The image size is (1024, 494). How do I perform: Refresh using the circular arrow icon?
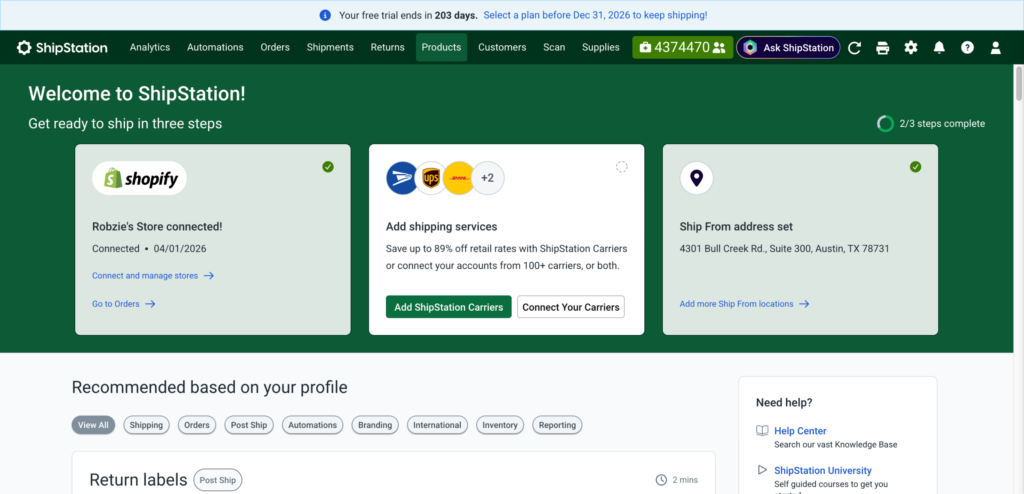click(854, 48)
